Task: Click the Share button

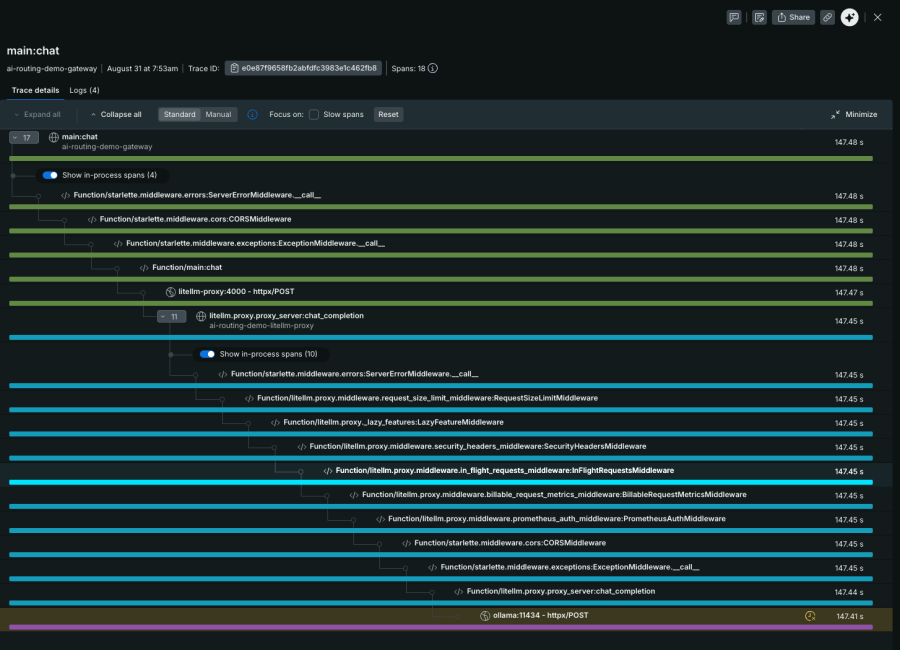Action: 793,17
